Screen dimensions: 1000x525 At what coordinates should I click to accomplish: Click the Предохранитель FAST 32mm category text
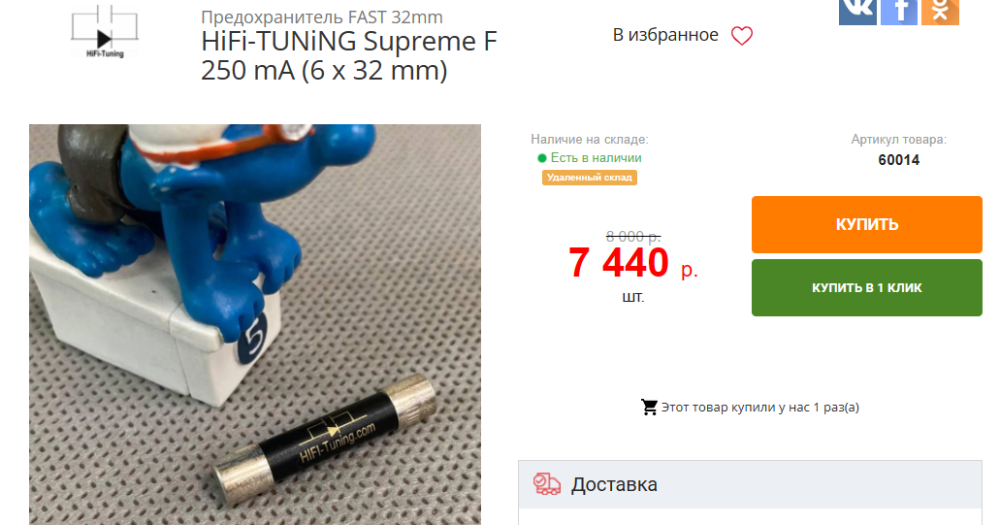pos(321,17)
